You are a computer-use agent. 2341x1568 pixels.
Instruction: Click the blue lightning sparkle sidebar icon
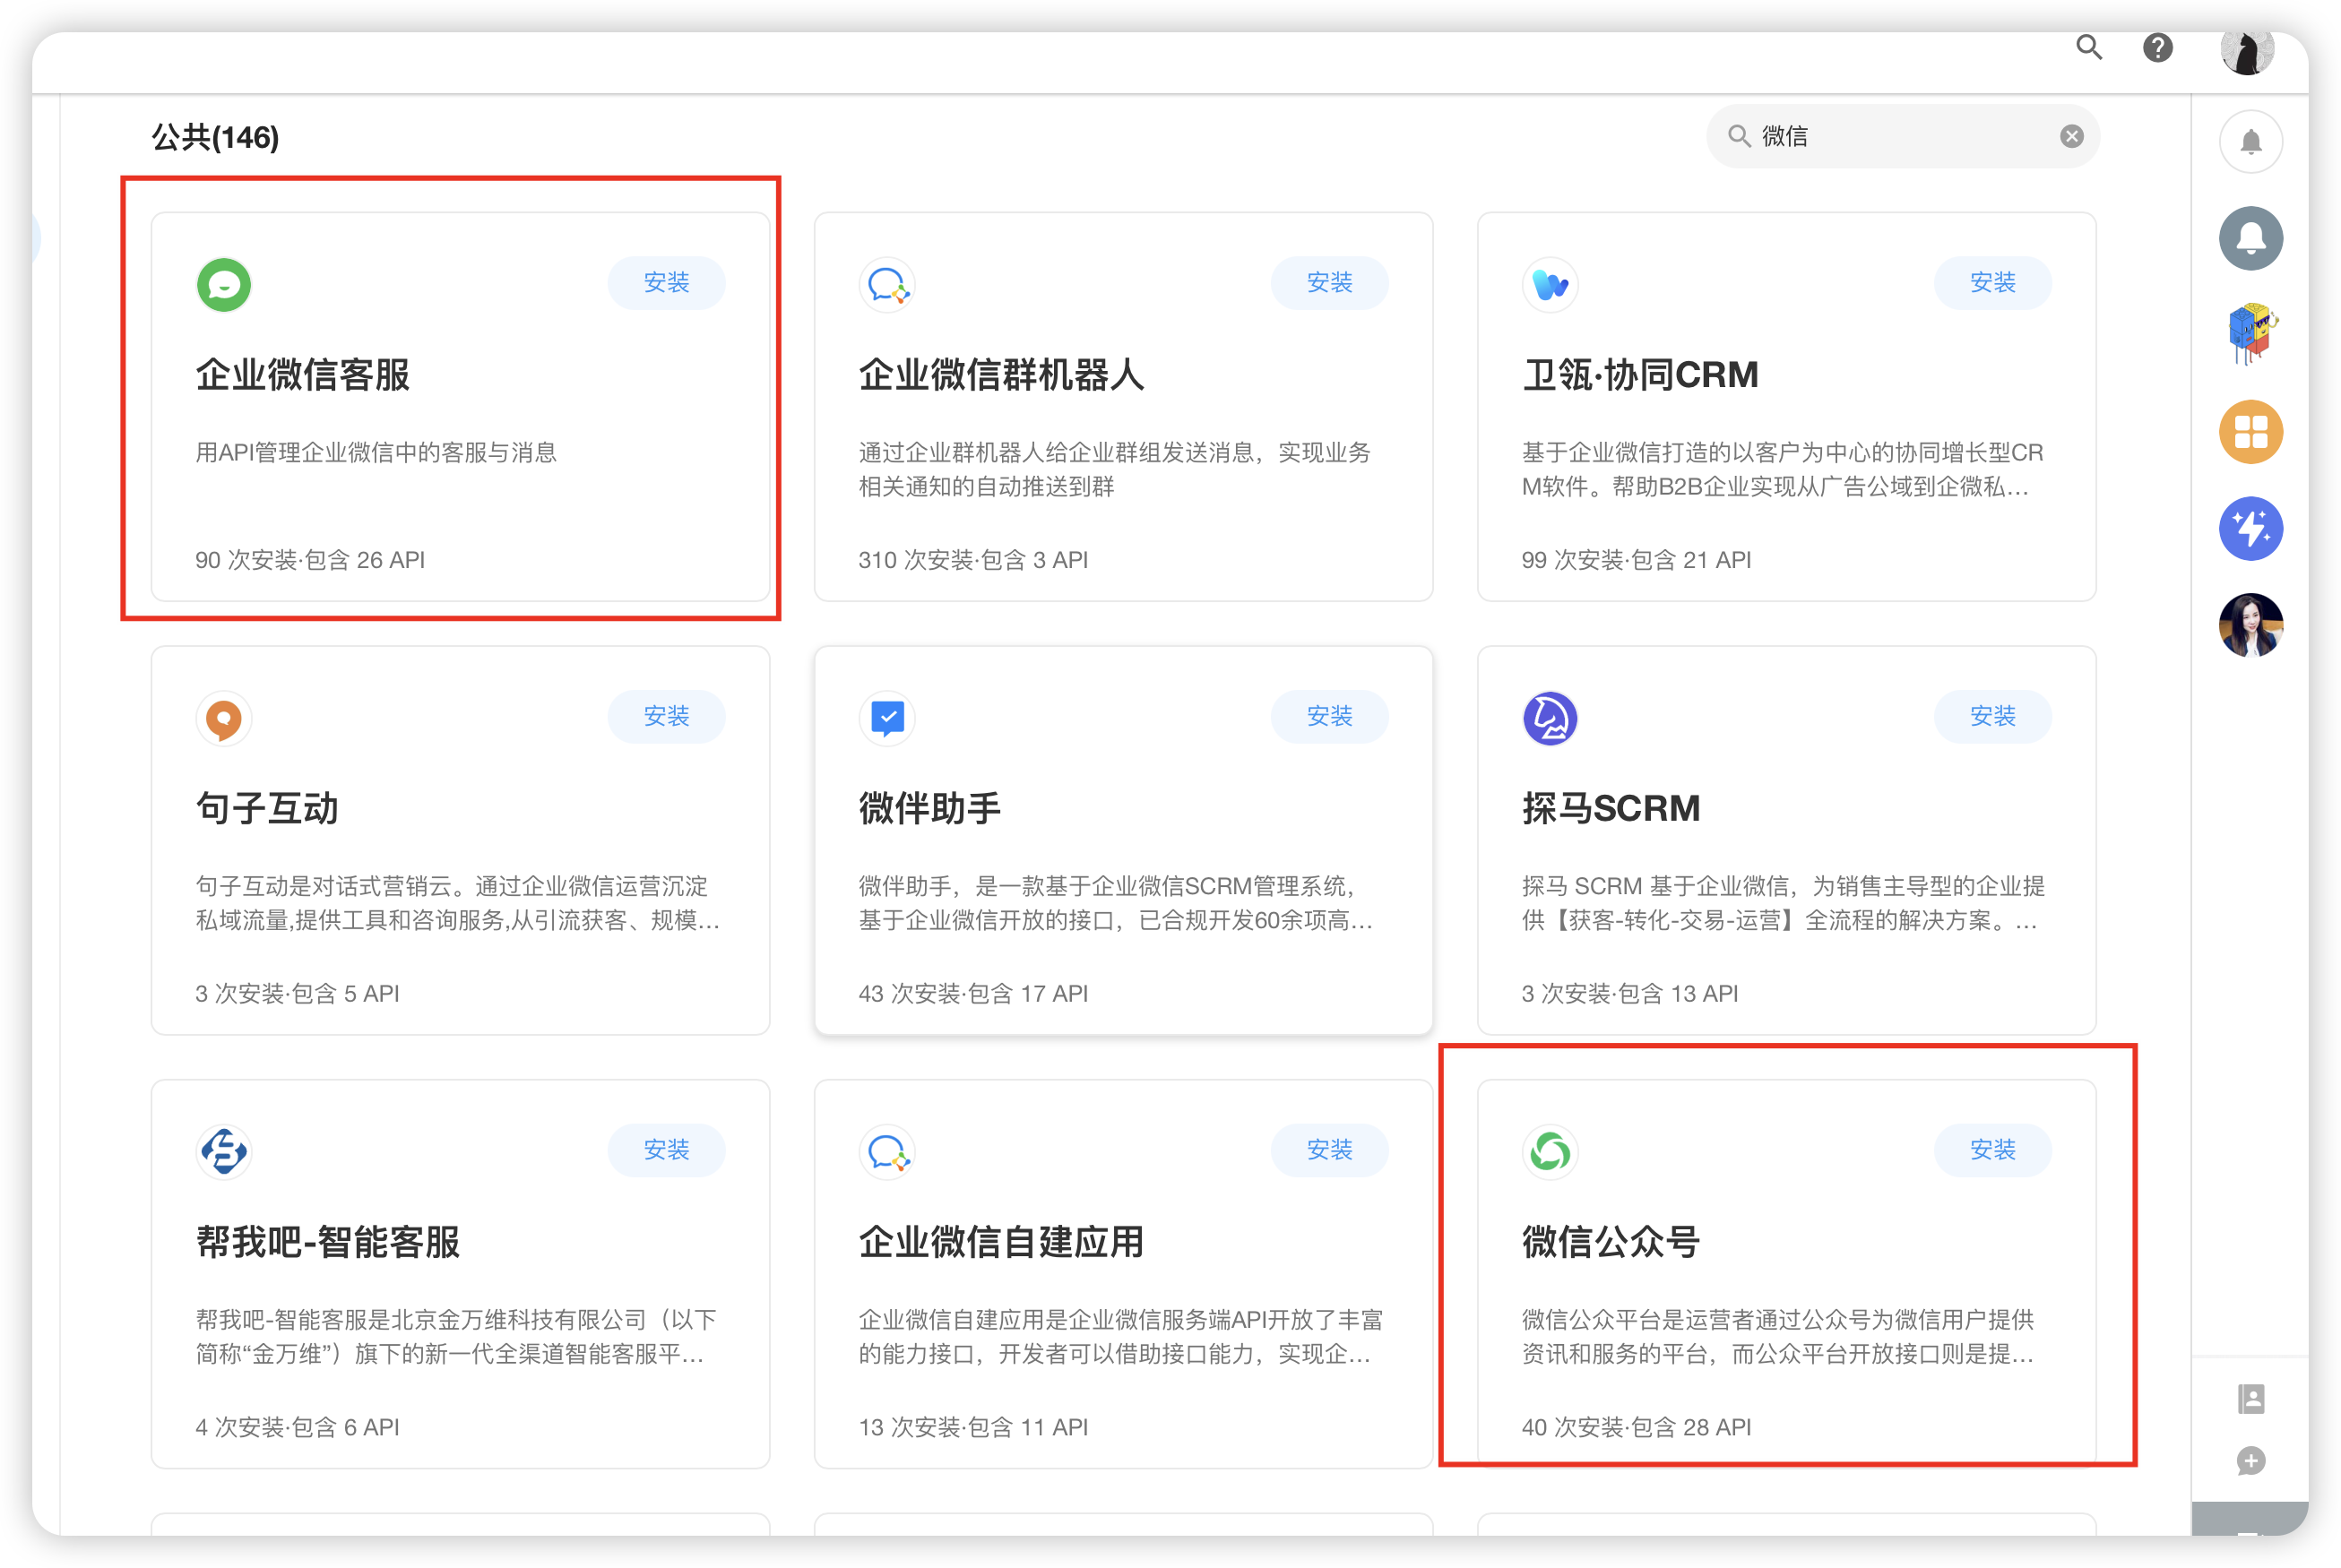point(2250,528)
